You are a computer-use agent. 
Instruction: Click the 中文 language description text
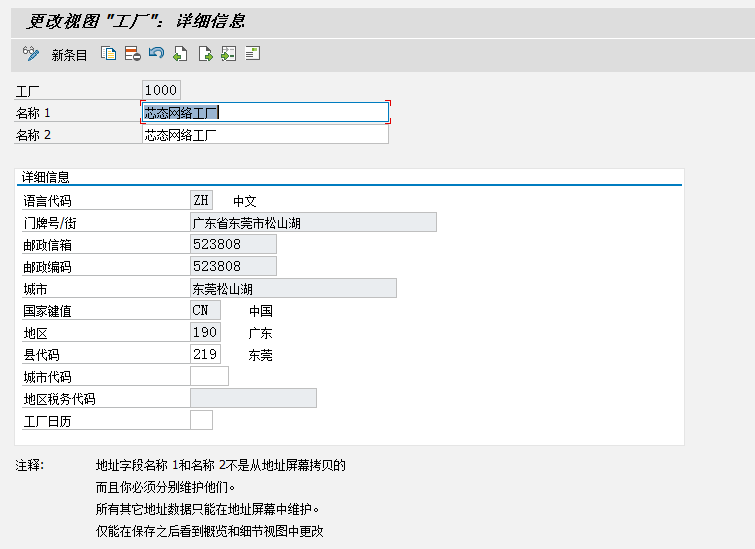[245, 201]
